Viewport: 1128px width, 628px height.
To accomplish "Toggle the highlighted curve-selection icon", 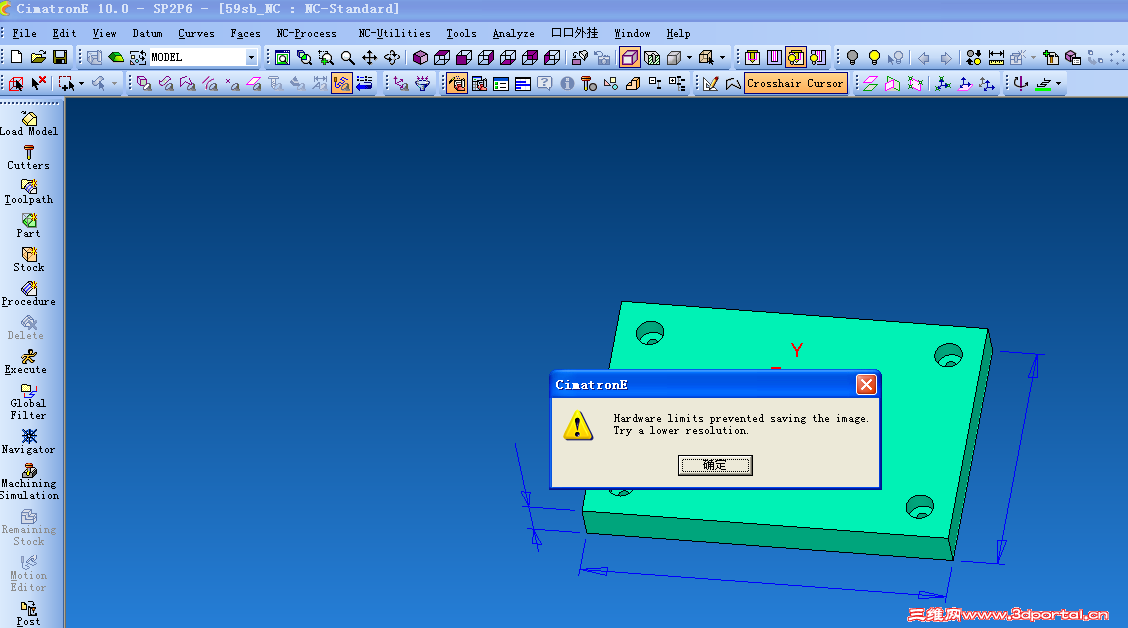I will [x=342, y=83].
